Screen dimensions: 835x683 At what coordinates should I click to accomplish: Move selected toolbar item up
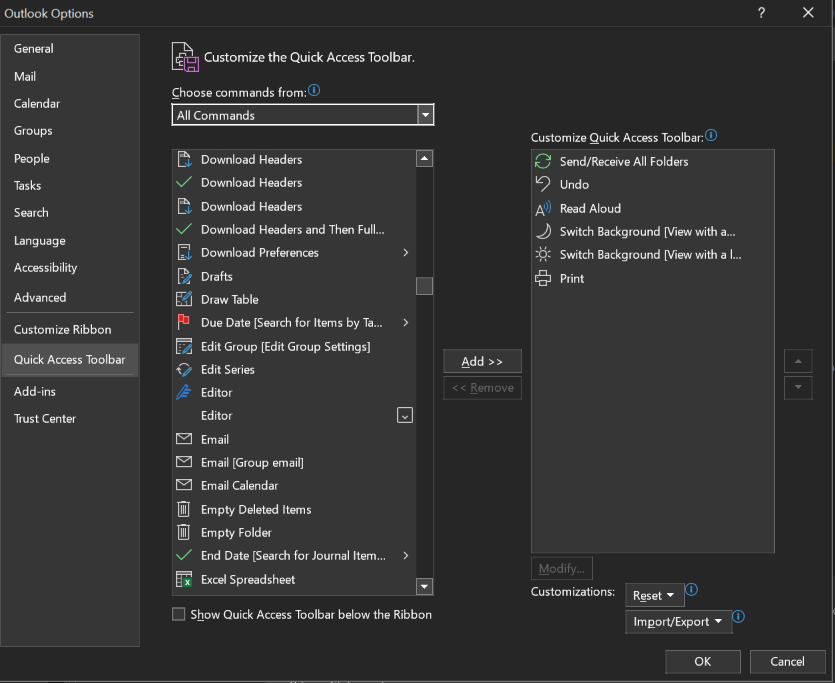click(x=798, y=361)
